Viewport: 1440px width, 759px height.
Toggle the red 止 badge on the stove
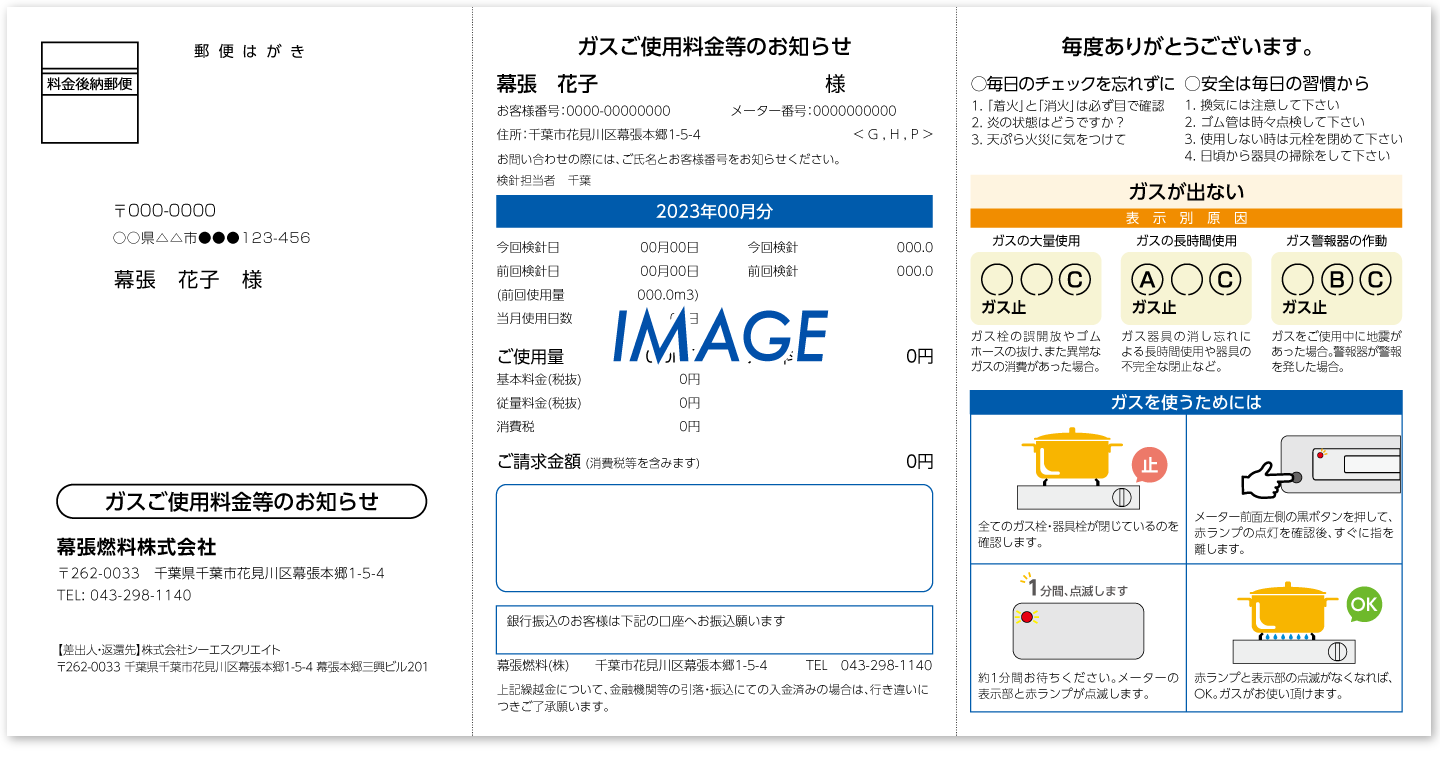point(1151,462)
